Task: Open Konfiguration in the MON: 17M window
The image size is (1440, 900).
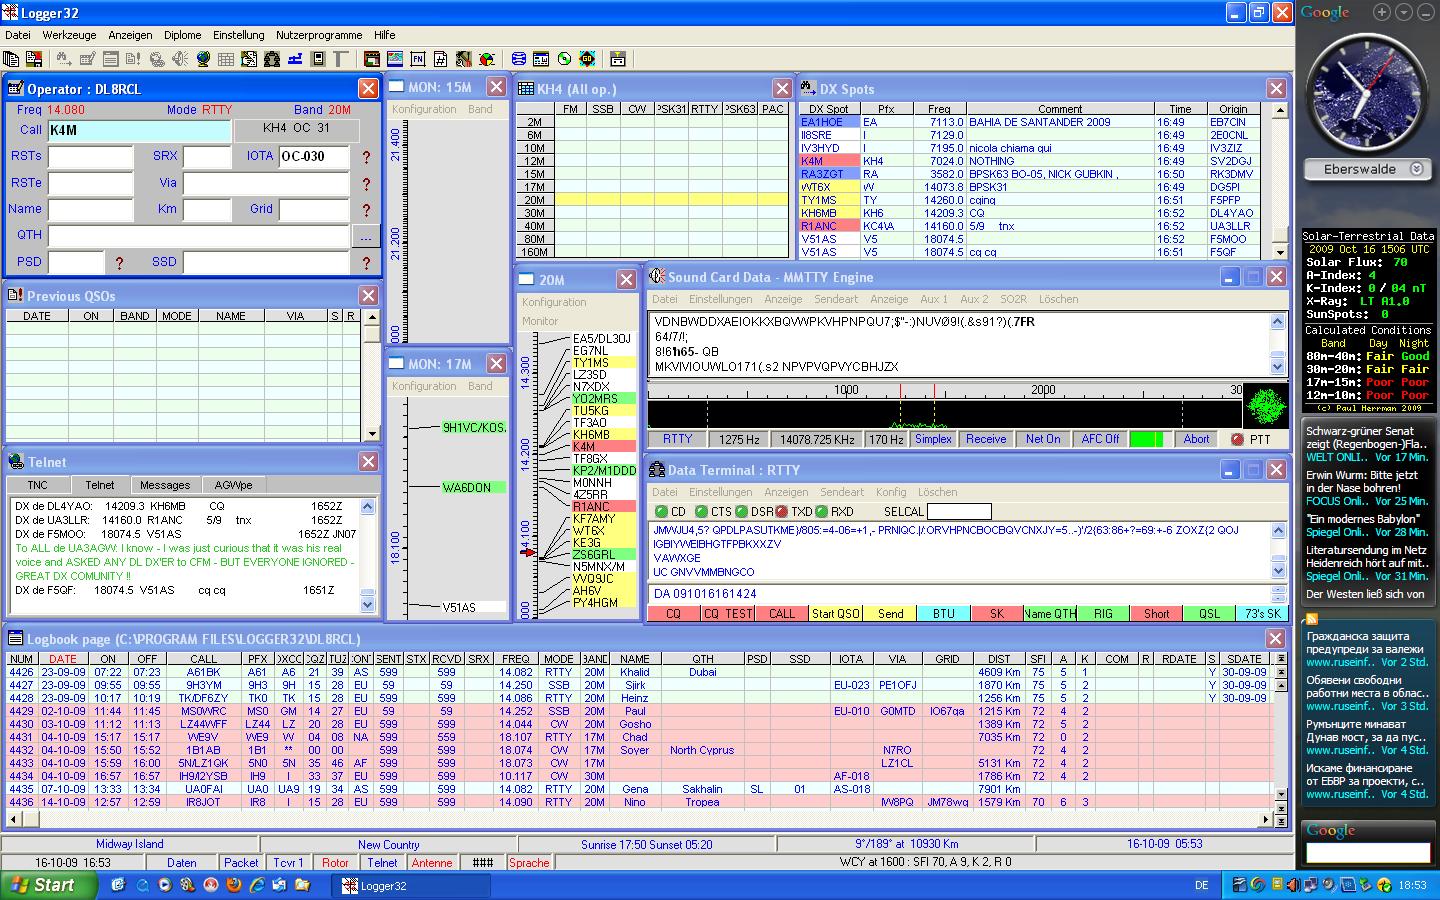Action: point(424,386)
